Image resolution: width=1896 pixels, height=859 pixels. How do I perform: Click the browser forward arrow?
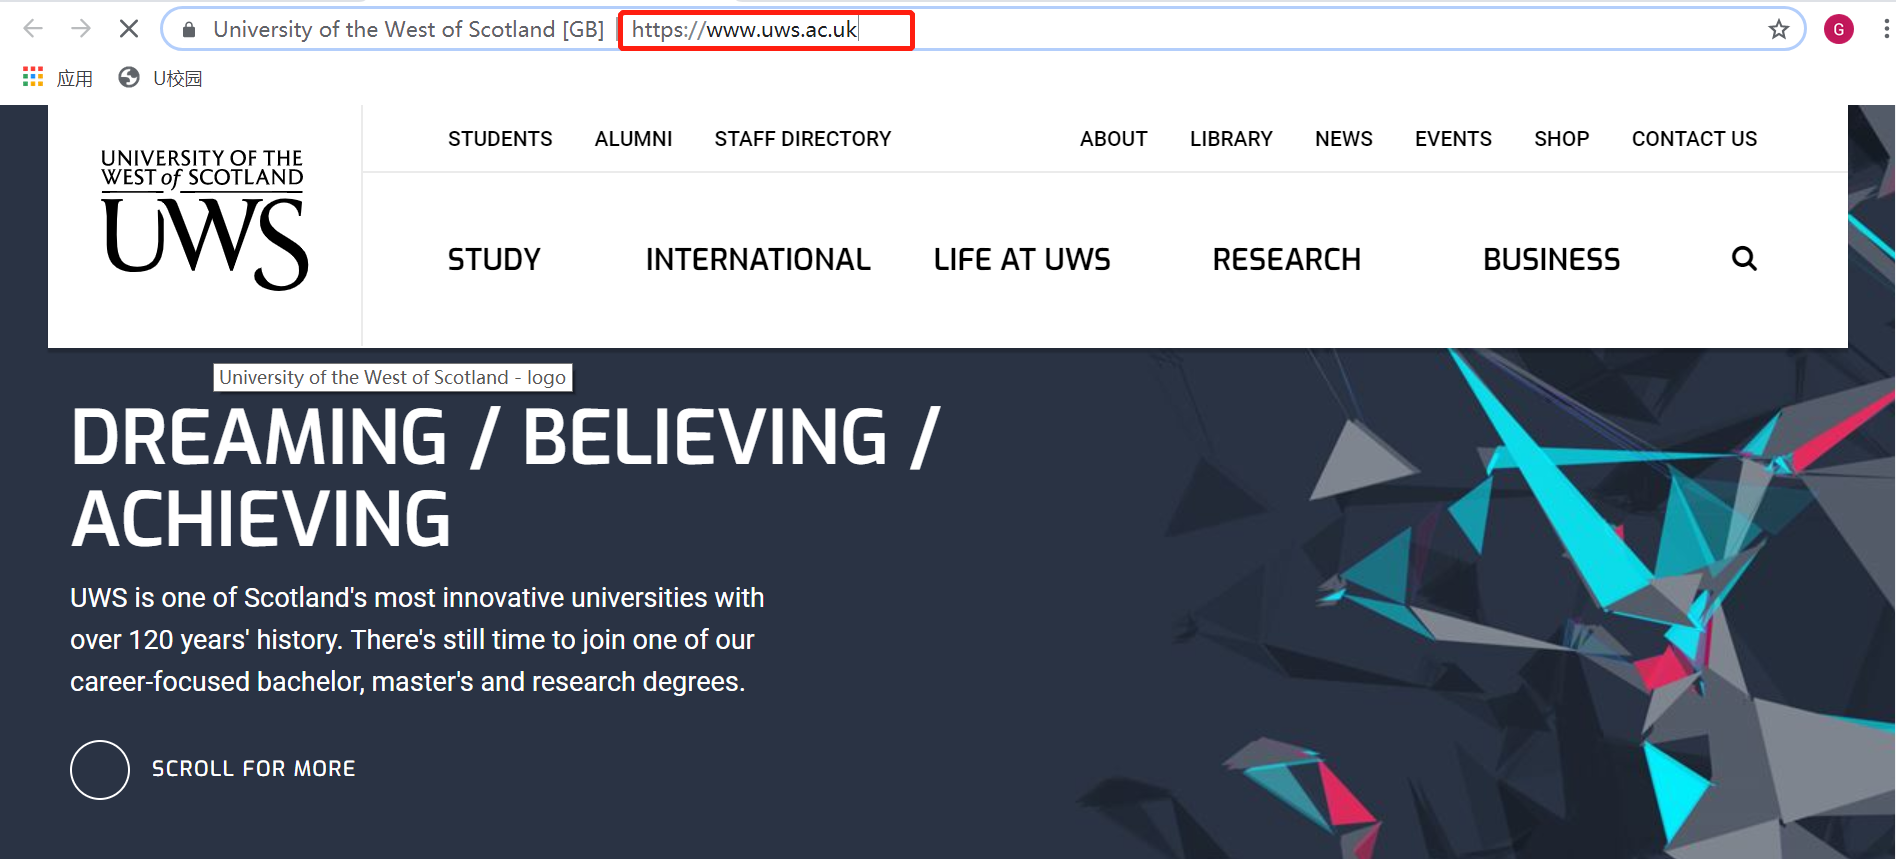(81, 29)
